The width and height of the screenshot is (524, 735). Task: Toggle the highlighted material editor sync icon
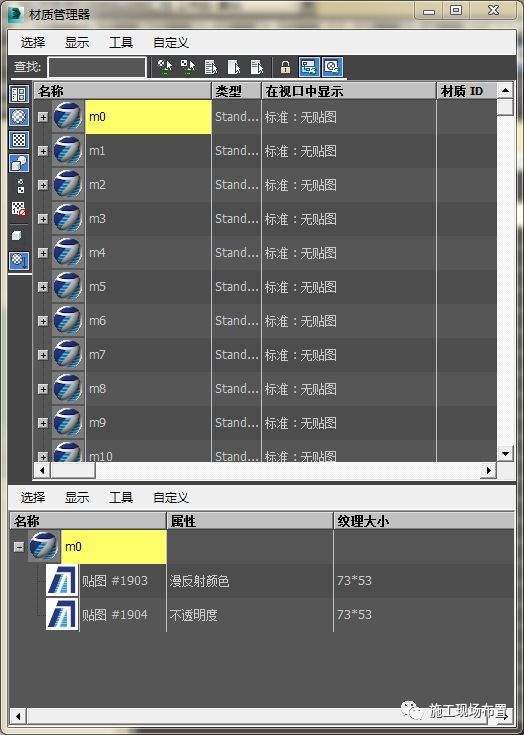pos(332,68)
